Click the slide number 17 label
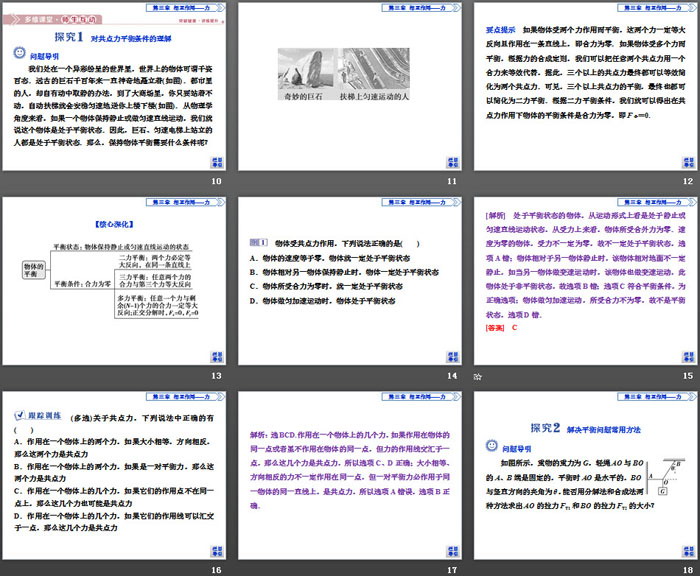700x576 pixels. [452, 570]
